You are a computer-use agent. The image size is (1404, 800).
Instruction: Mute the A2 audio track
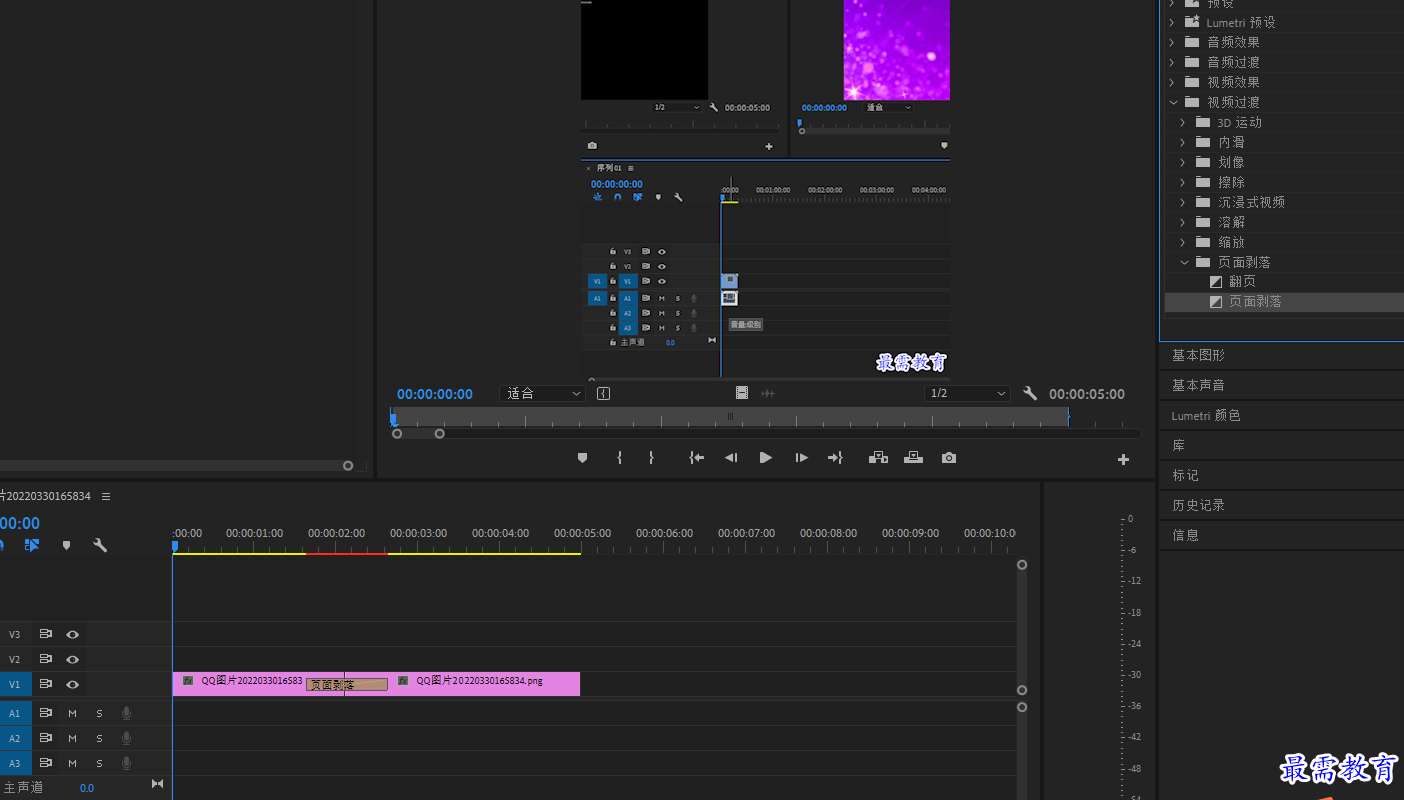coord(72,738)
